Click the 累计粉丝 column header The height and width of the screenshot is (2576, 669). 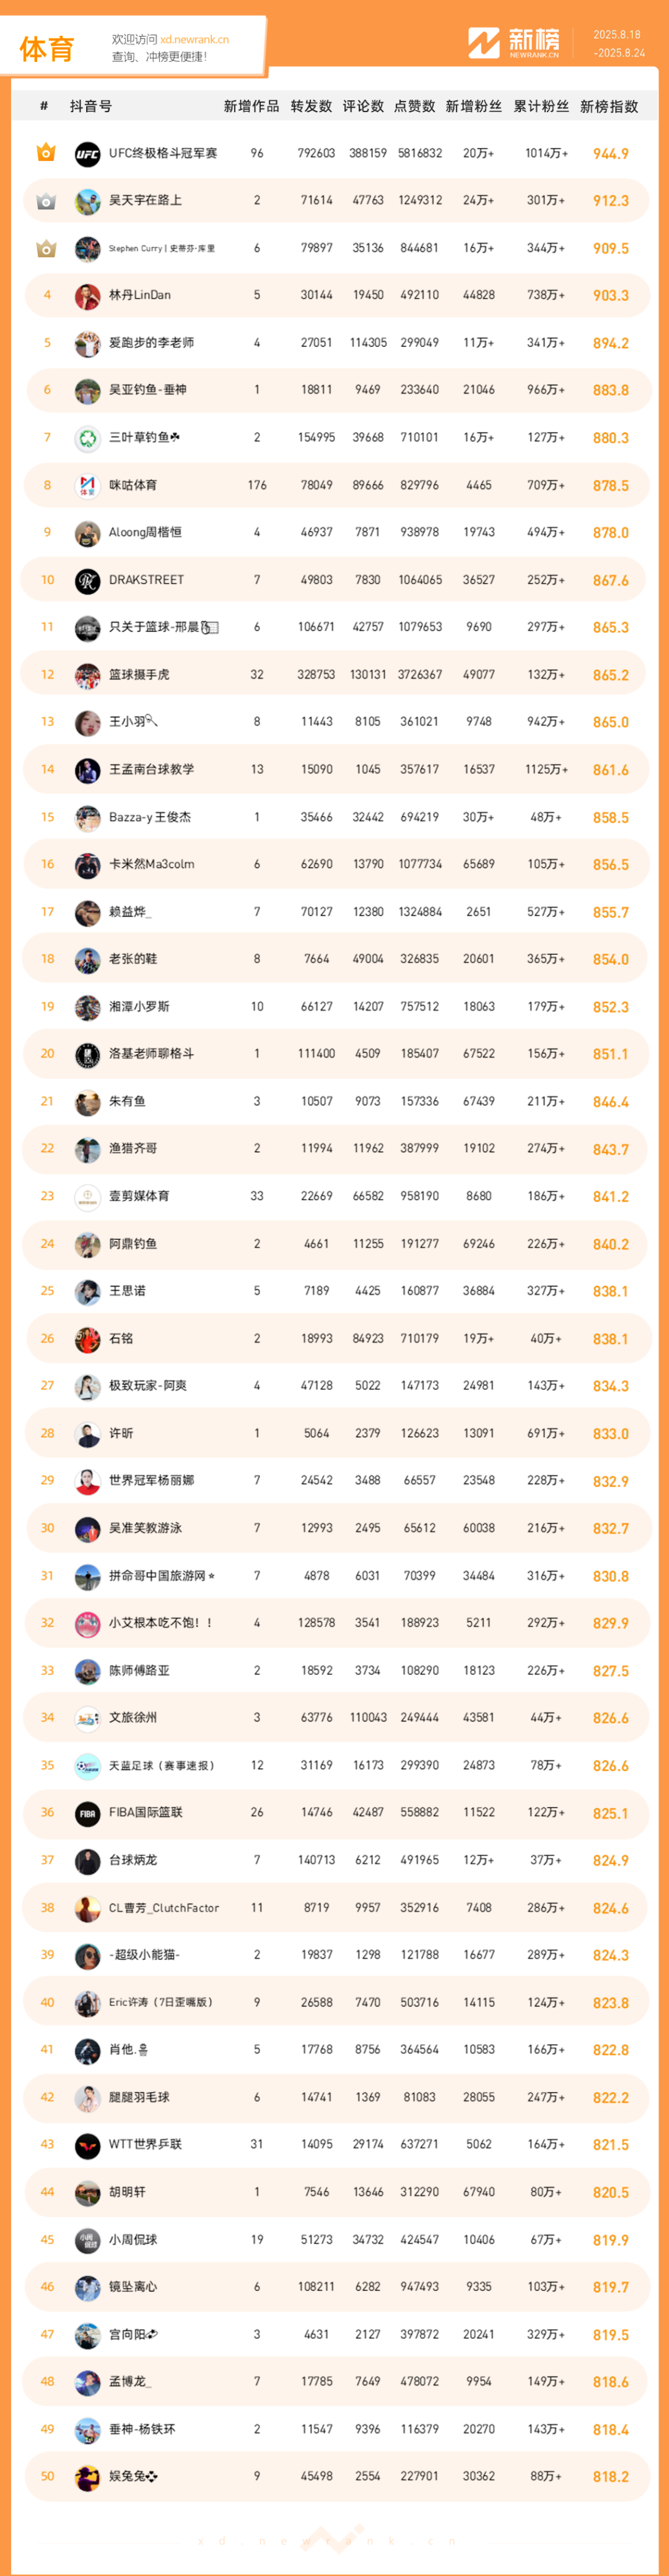point(541,106)
